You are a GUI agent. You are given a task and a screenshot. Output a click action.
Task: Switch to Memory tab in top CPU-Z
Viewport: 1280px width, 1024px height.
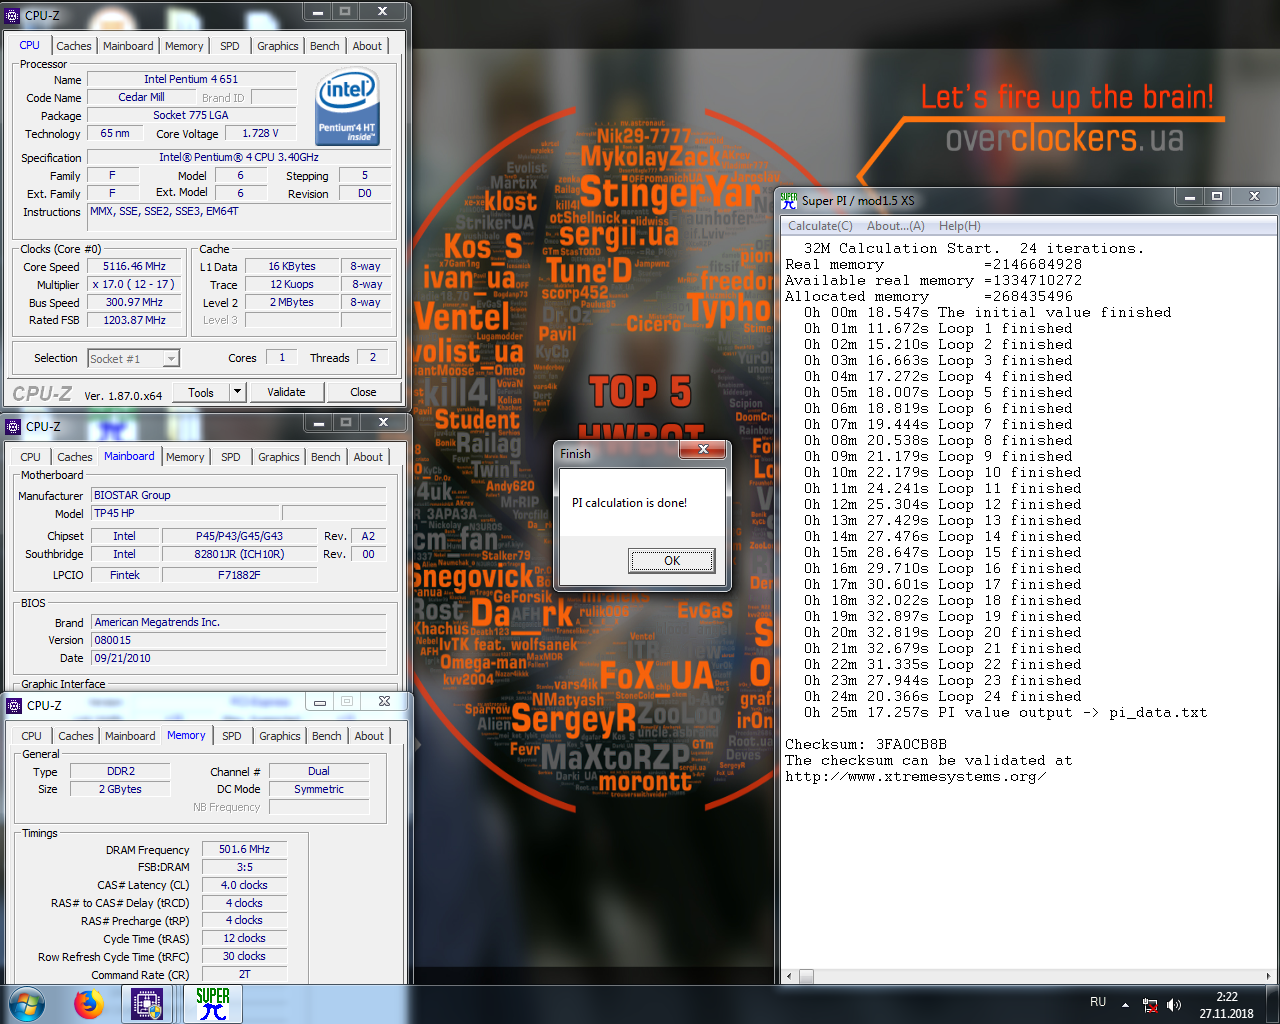(x=184, y=46)
